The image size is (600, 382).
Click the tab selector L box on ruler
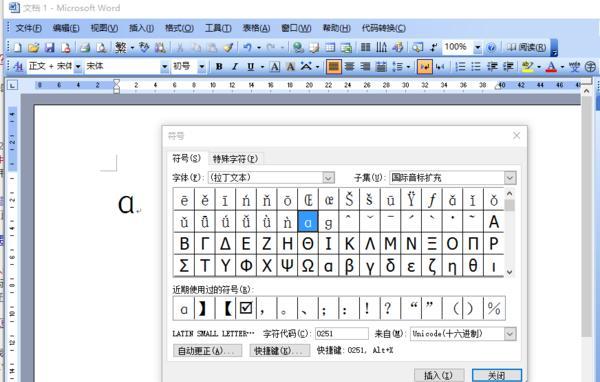click(x=12, y=85)
